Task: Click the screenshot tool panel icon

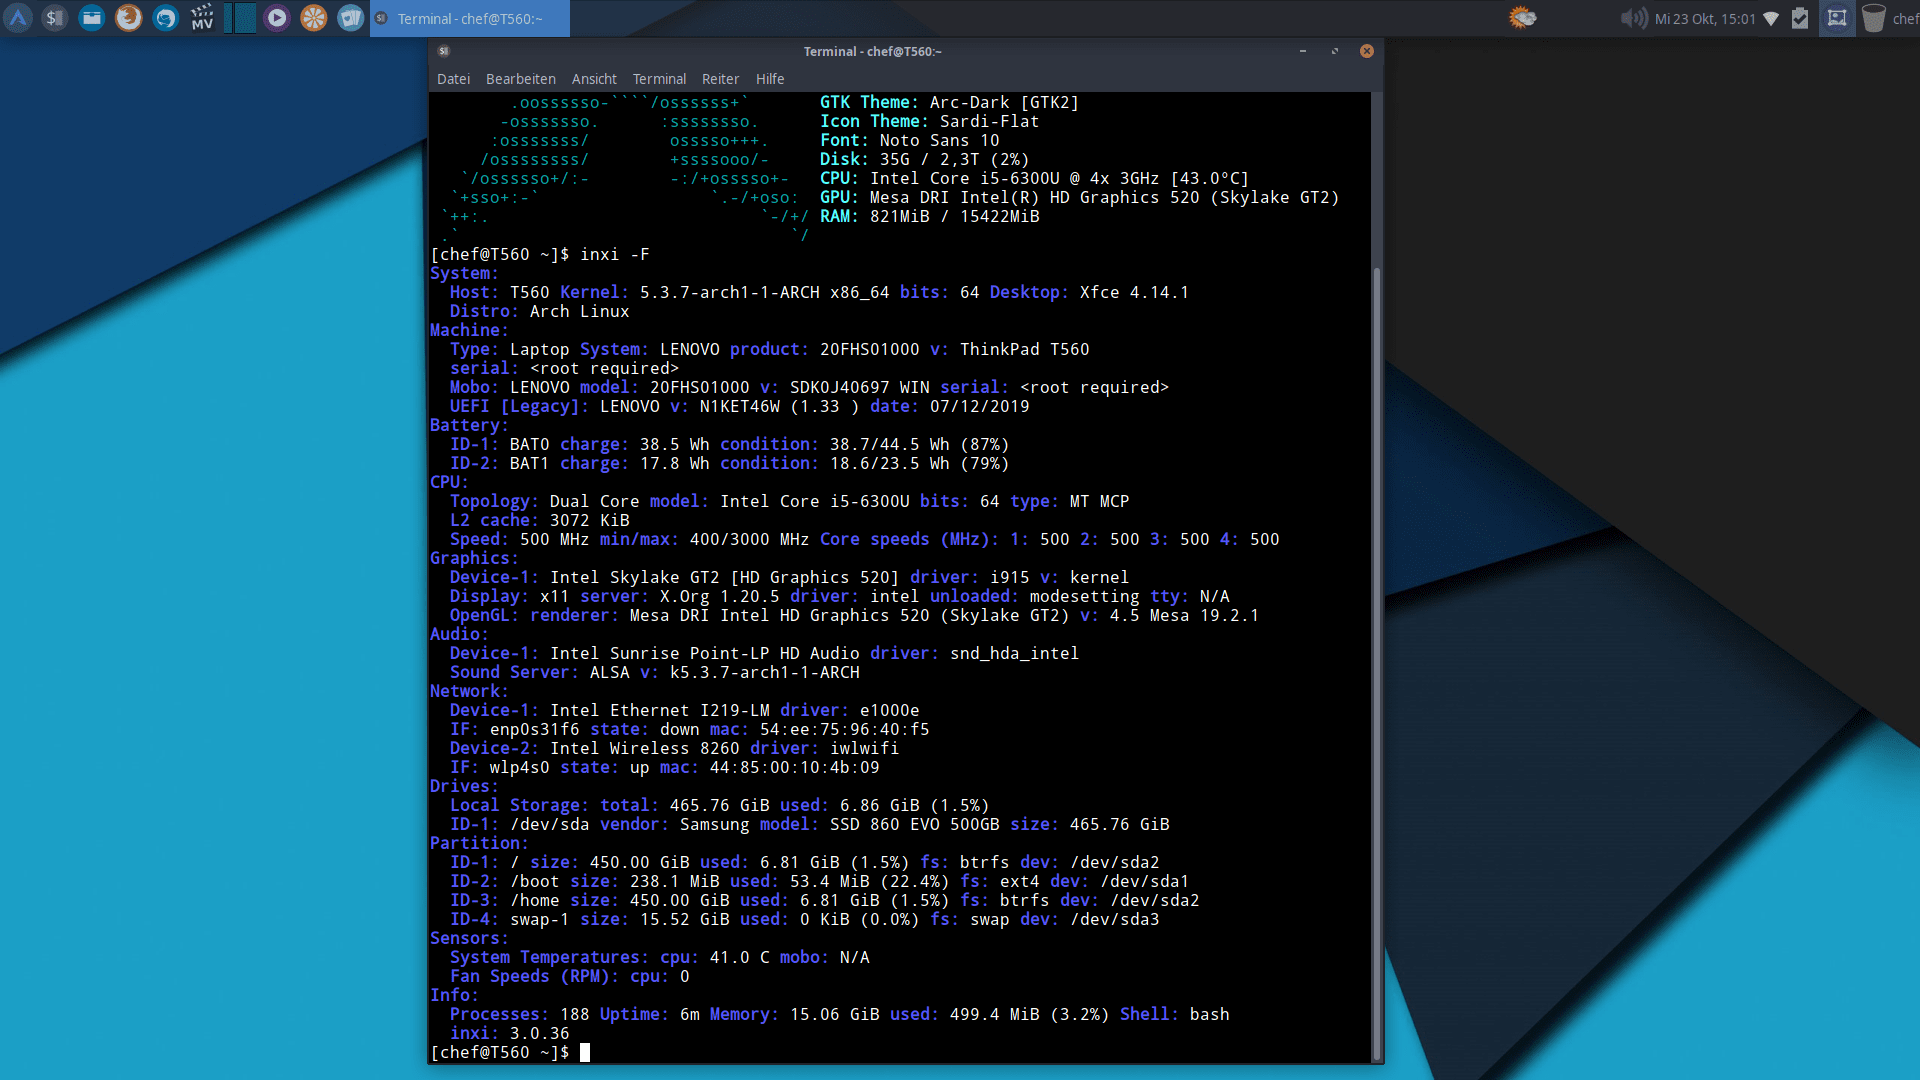Action: point(1837,18)
